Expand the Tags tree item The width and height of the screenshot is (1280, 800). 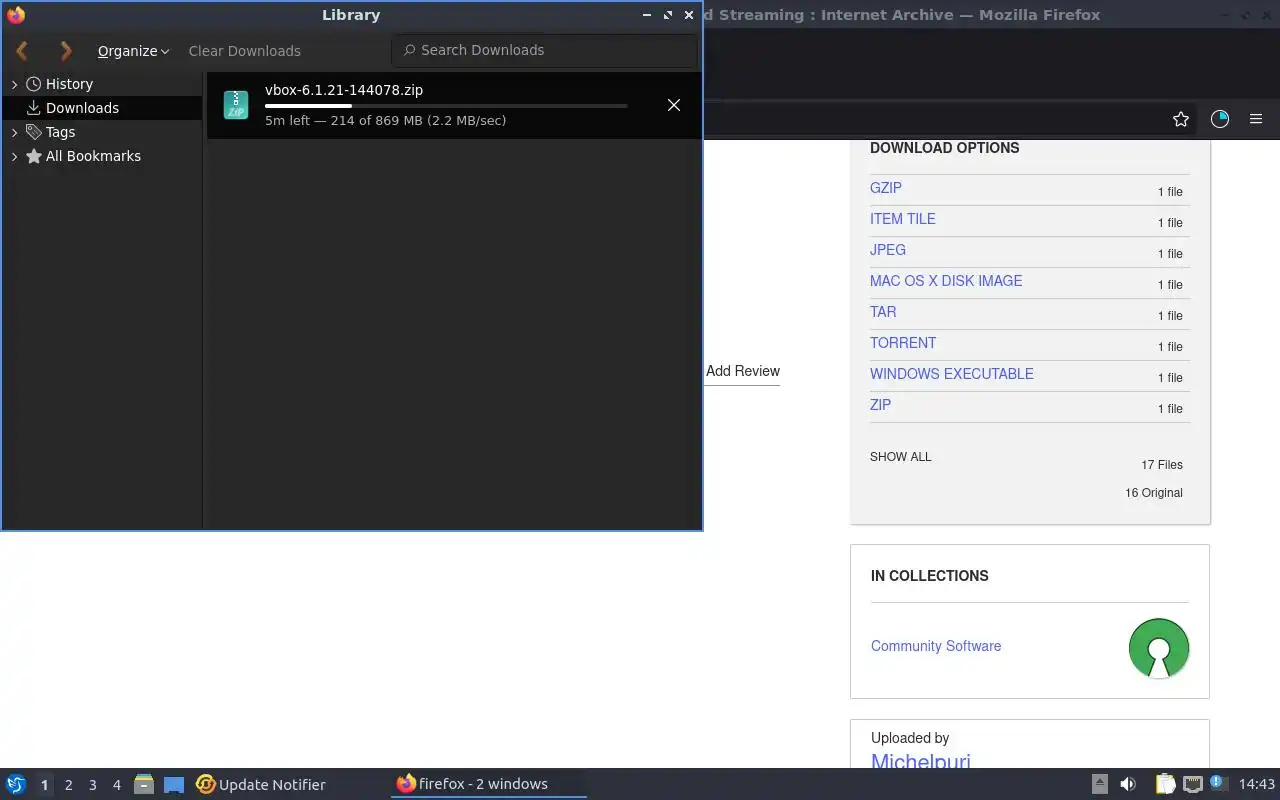[14, 132]
